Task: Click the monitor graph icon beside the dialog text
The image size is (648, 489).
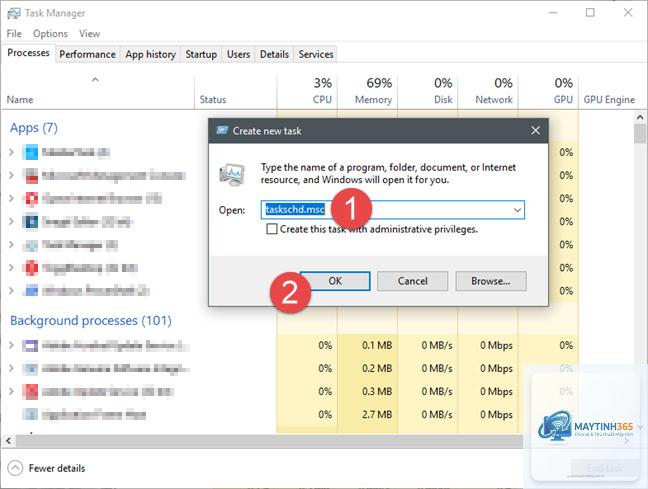Action: pos(232,174)
